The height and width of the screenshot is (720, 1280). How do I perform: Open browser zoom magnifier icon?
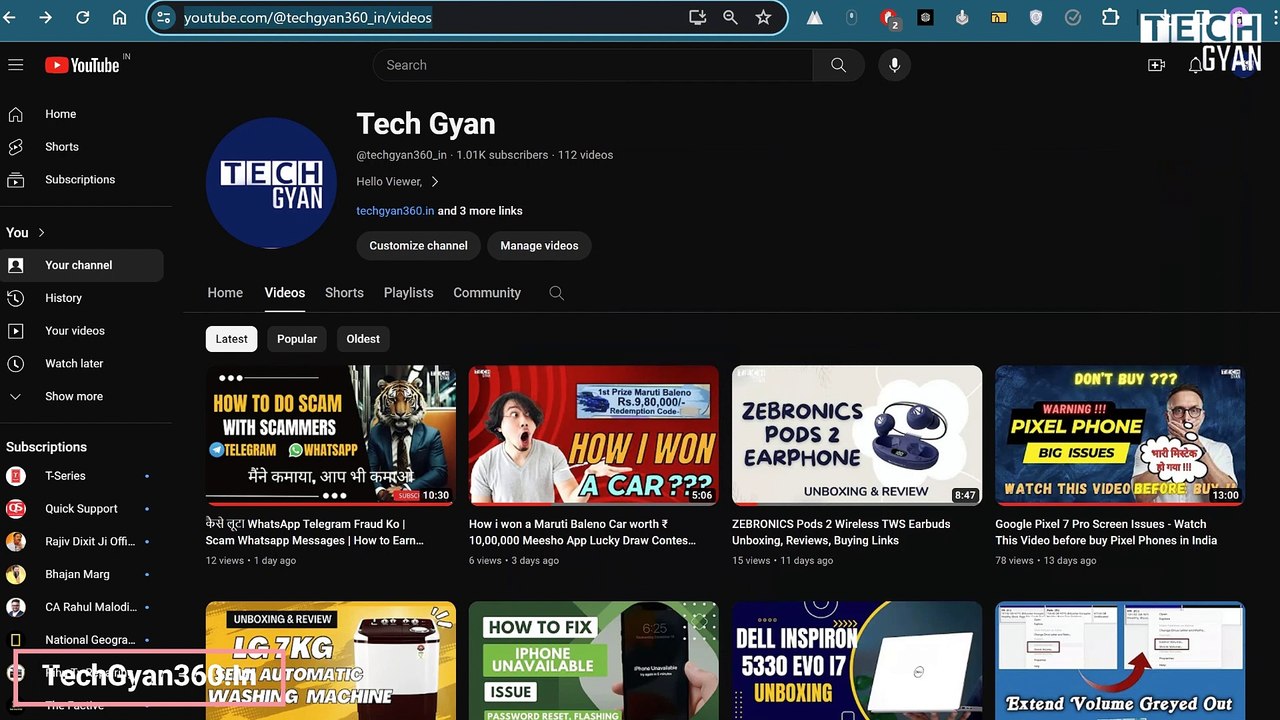(x=730, y=17)
